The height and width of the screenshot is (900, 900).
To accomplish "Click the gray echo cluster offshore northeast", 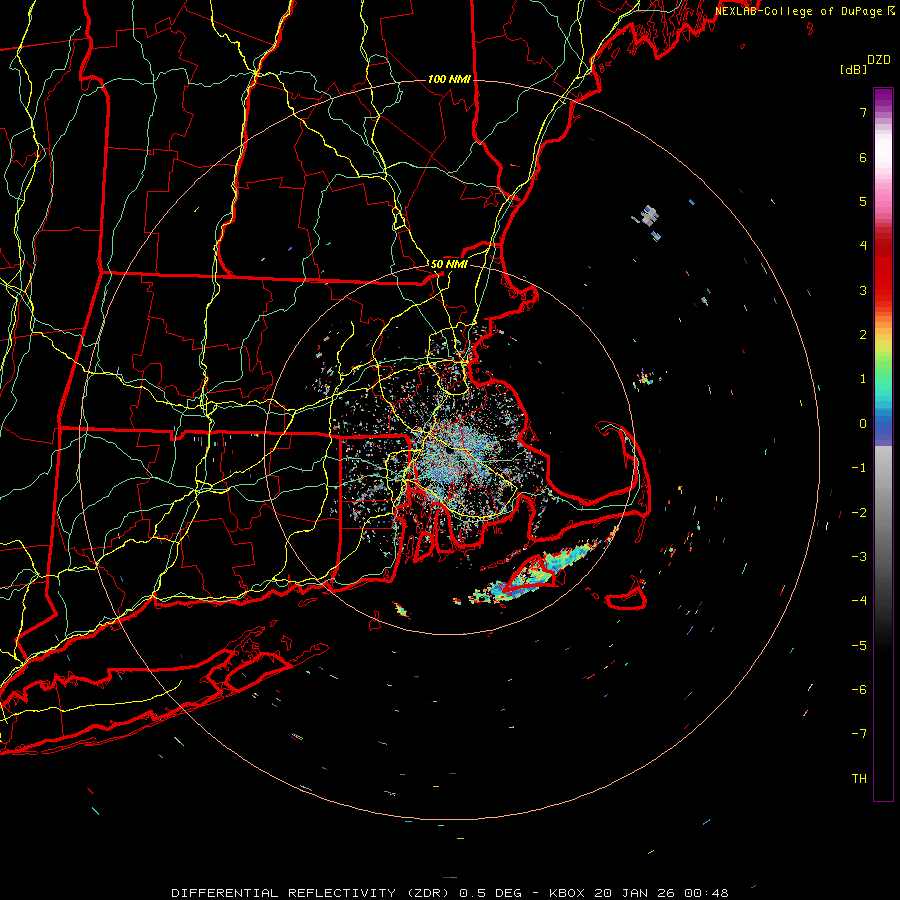I will tap(650, 216).
